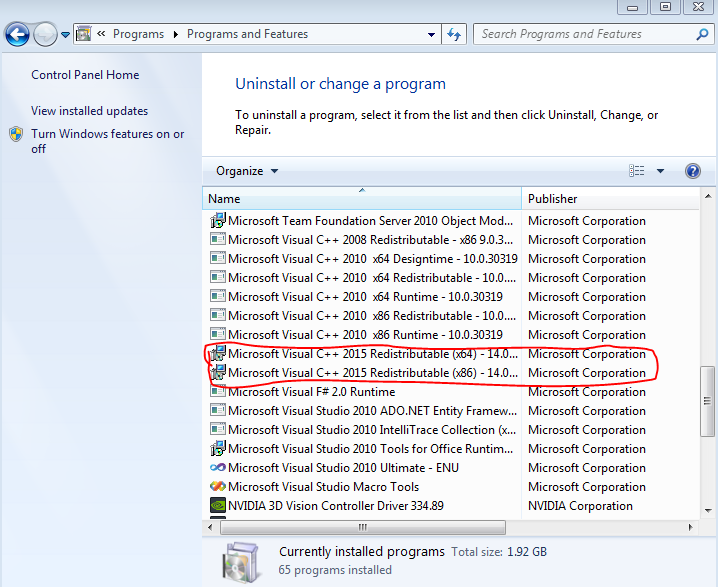Open recent pages dropdown beside Forward arrow

tap(65, 34)
